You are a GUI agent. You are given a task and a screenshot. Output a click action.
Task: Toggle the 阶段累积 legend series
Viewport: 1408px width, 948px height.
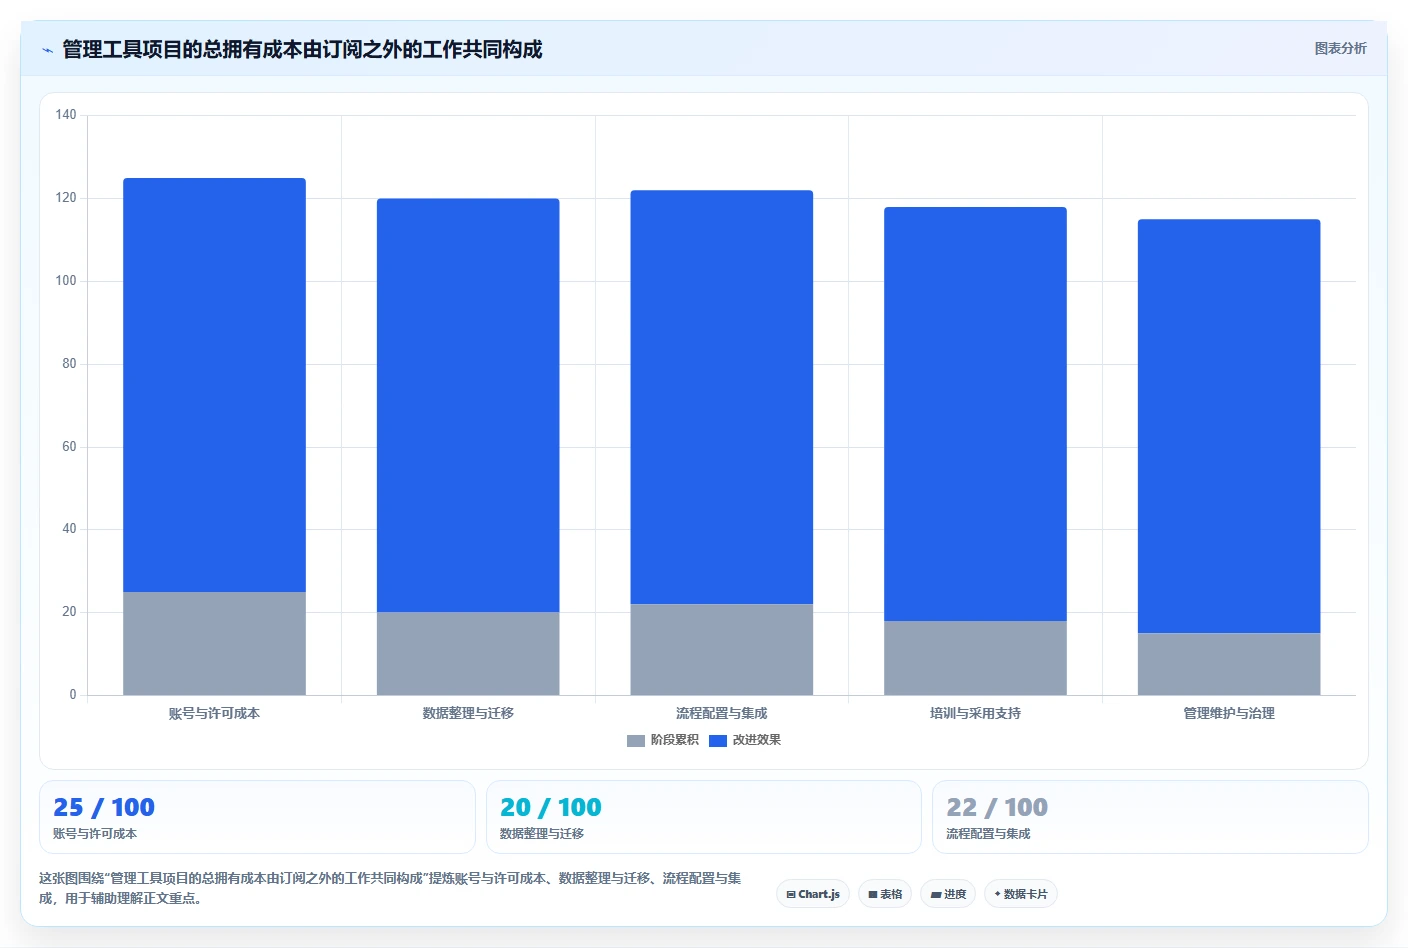[663, 740]
